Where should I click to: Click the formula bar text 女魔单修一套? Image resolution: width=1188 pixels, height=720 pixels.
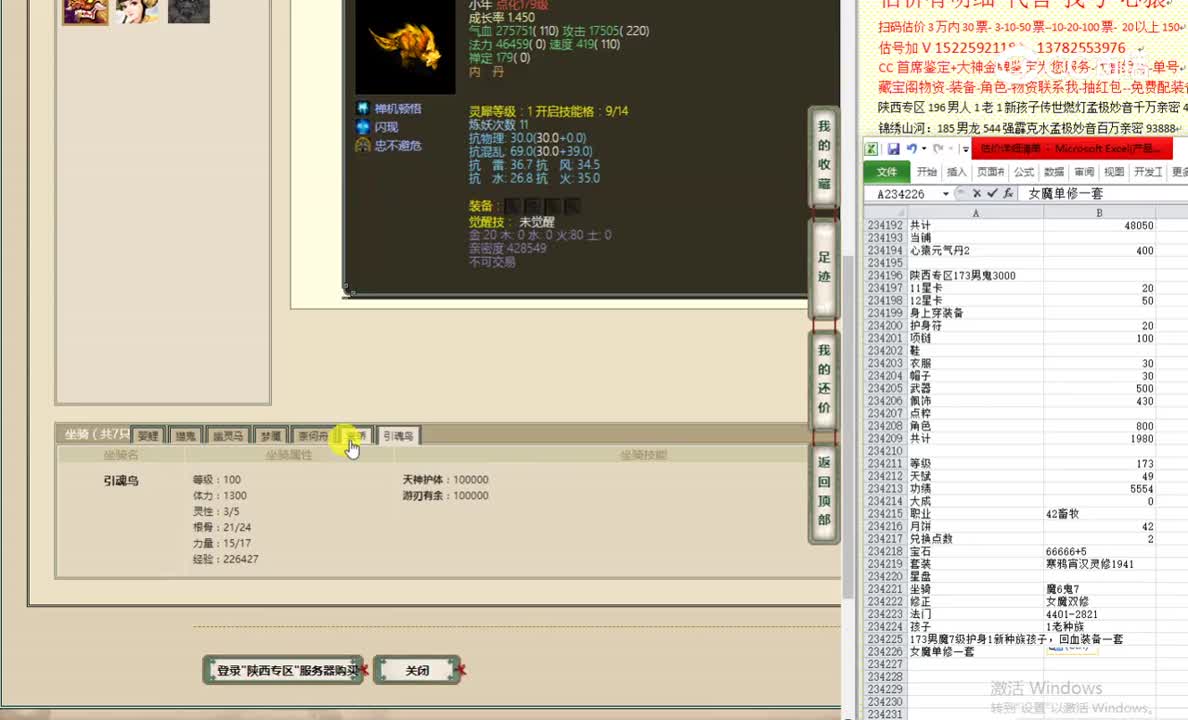(1065, 193)
